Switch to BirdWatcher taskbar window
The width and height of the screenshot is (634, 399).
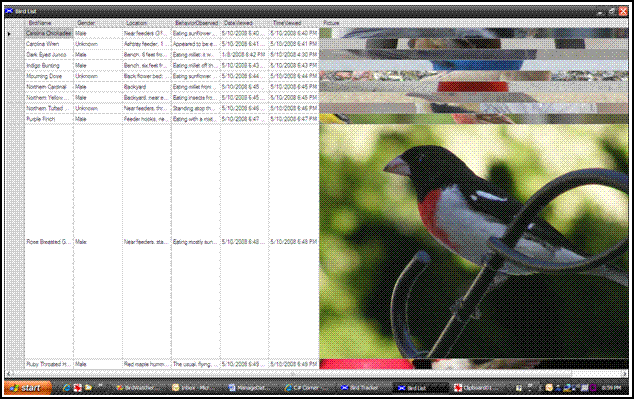138,388
